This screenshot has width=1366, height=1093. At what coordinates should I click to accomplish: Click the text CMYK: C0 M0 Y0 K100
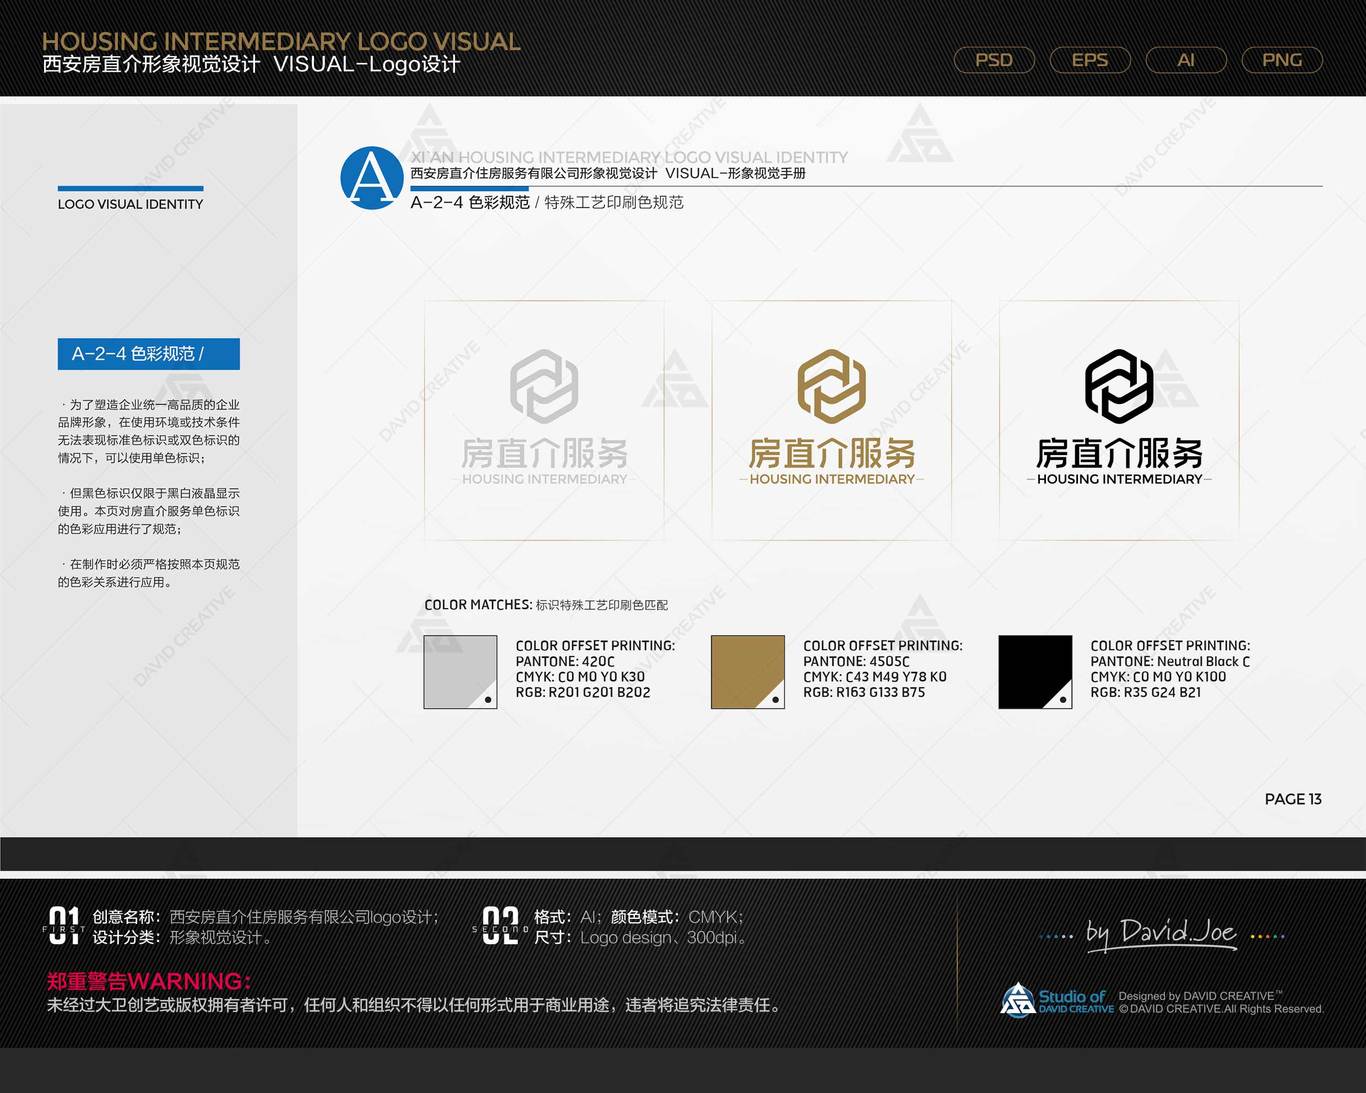1158,677
